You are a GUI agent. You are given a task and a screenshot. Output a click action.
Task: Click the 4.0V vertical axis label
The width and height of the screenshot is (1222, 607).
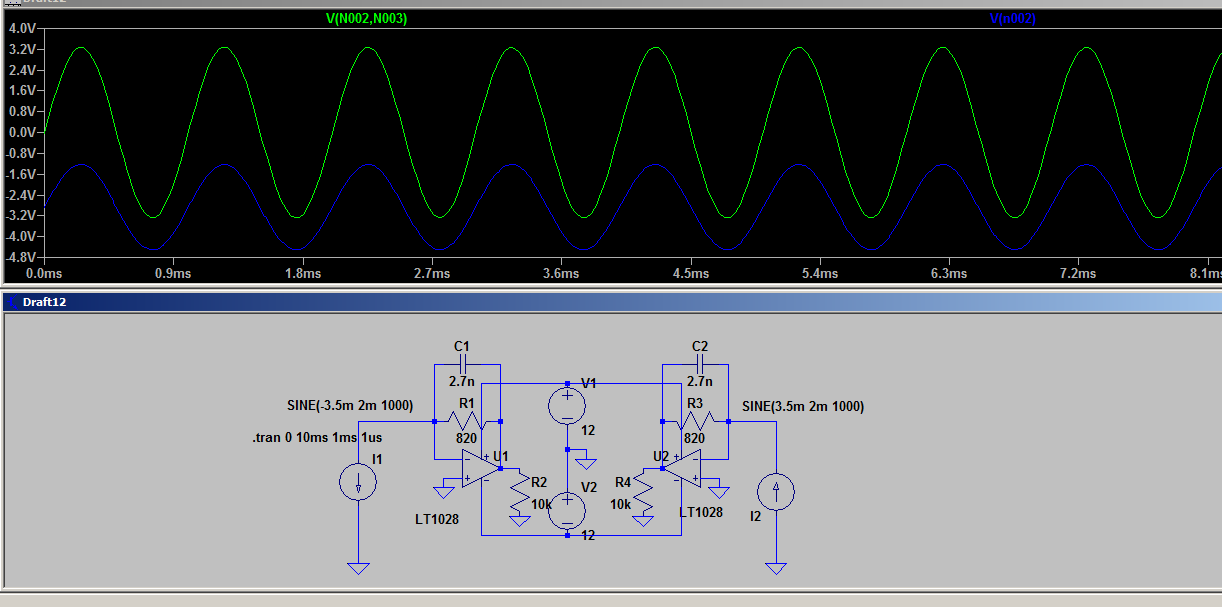pos(21,28)
